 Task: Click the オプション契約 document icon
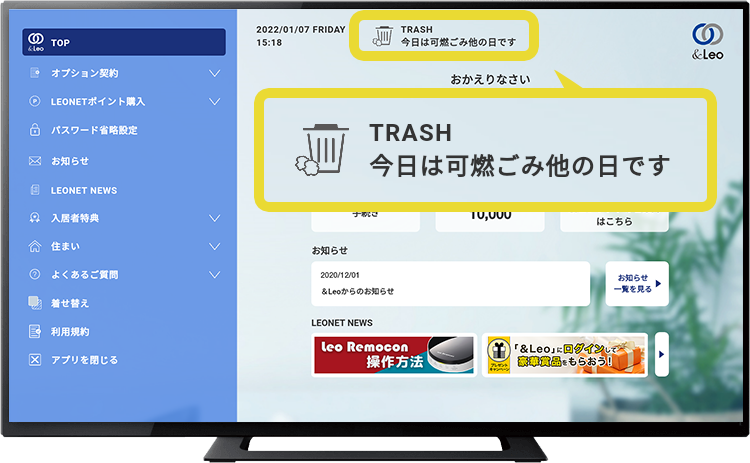(35, 73)
